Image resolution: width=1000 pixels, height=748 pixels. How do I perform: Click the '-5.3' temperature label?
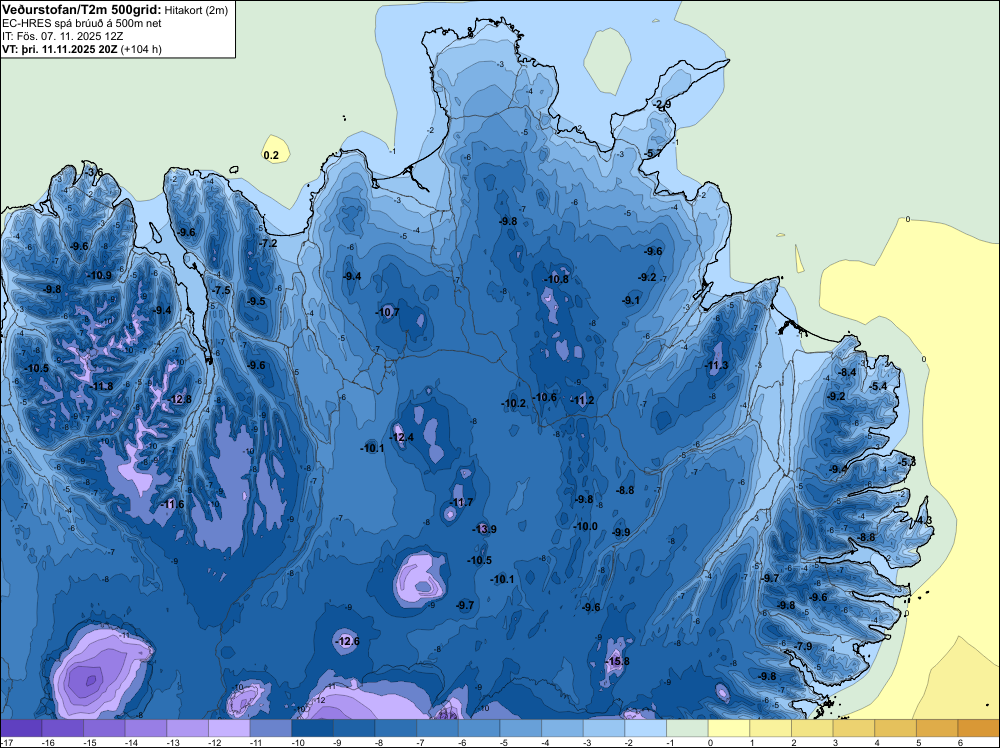point(907,462)
